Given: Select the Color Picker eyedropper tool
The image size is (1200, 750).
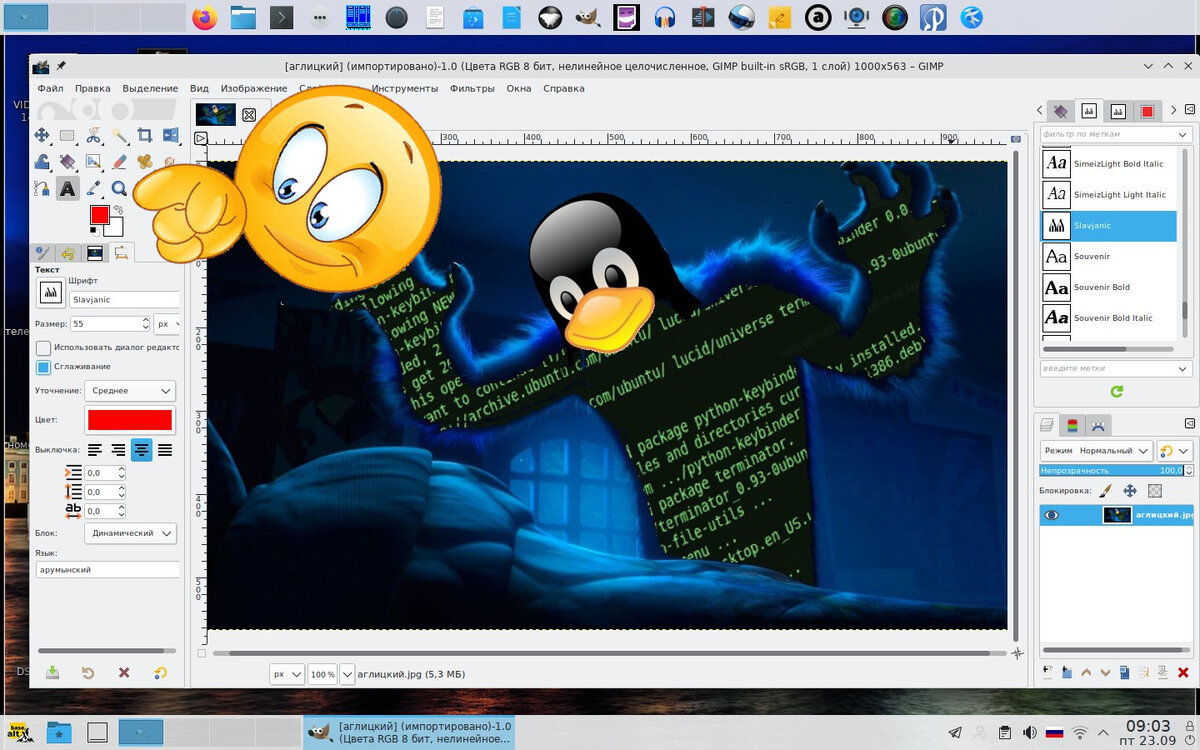Looking at the screenshot, I should [x=94, y=187].
